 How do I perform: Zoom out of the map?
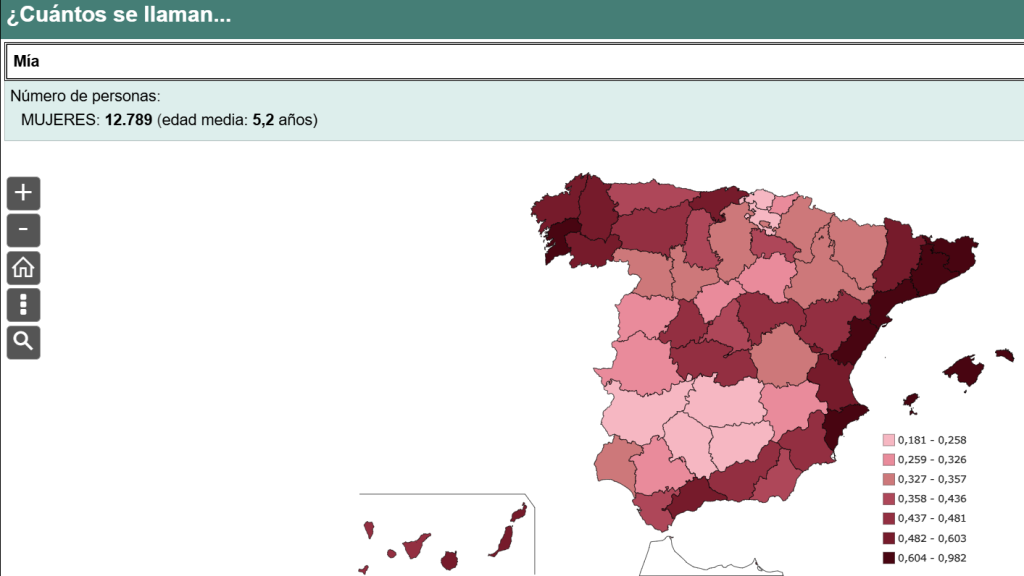23,231
